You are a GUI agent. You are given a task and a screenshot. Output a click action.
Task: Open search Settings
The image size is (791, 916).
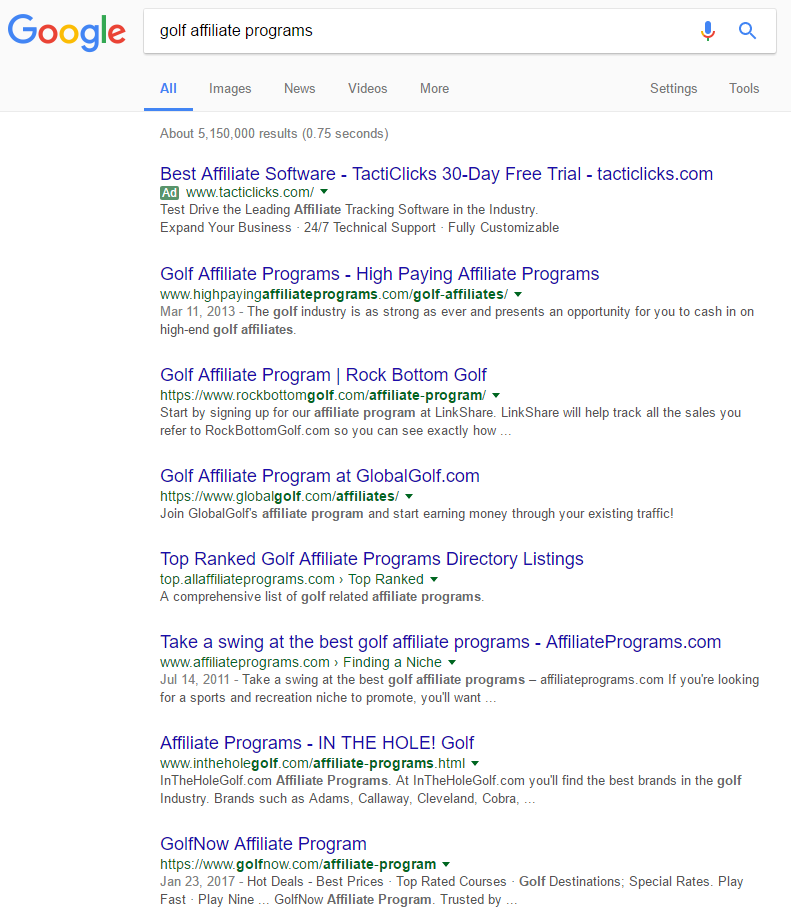tap(674, 88)
